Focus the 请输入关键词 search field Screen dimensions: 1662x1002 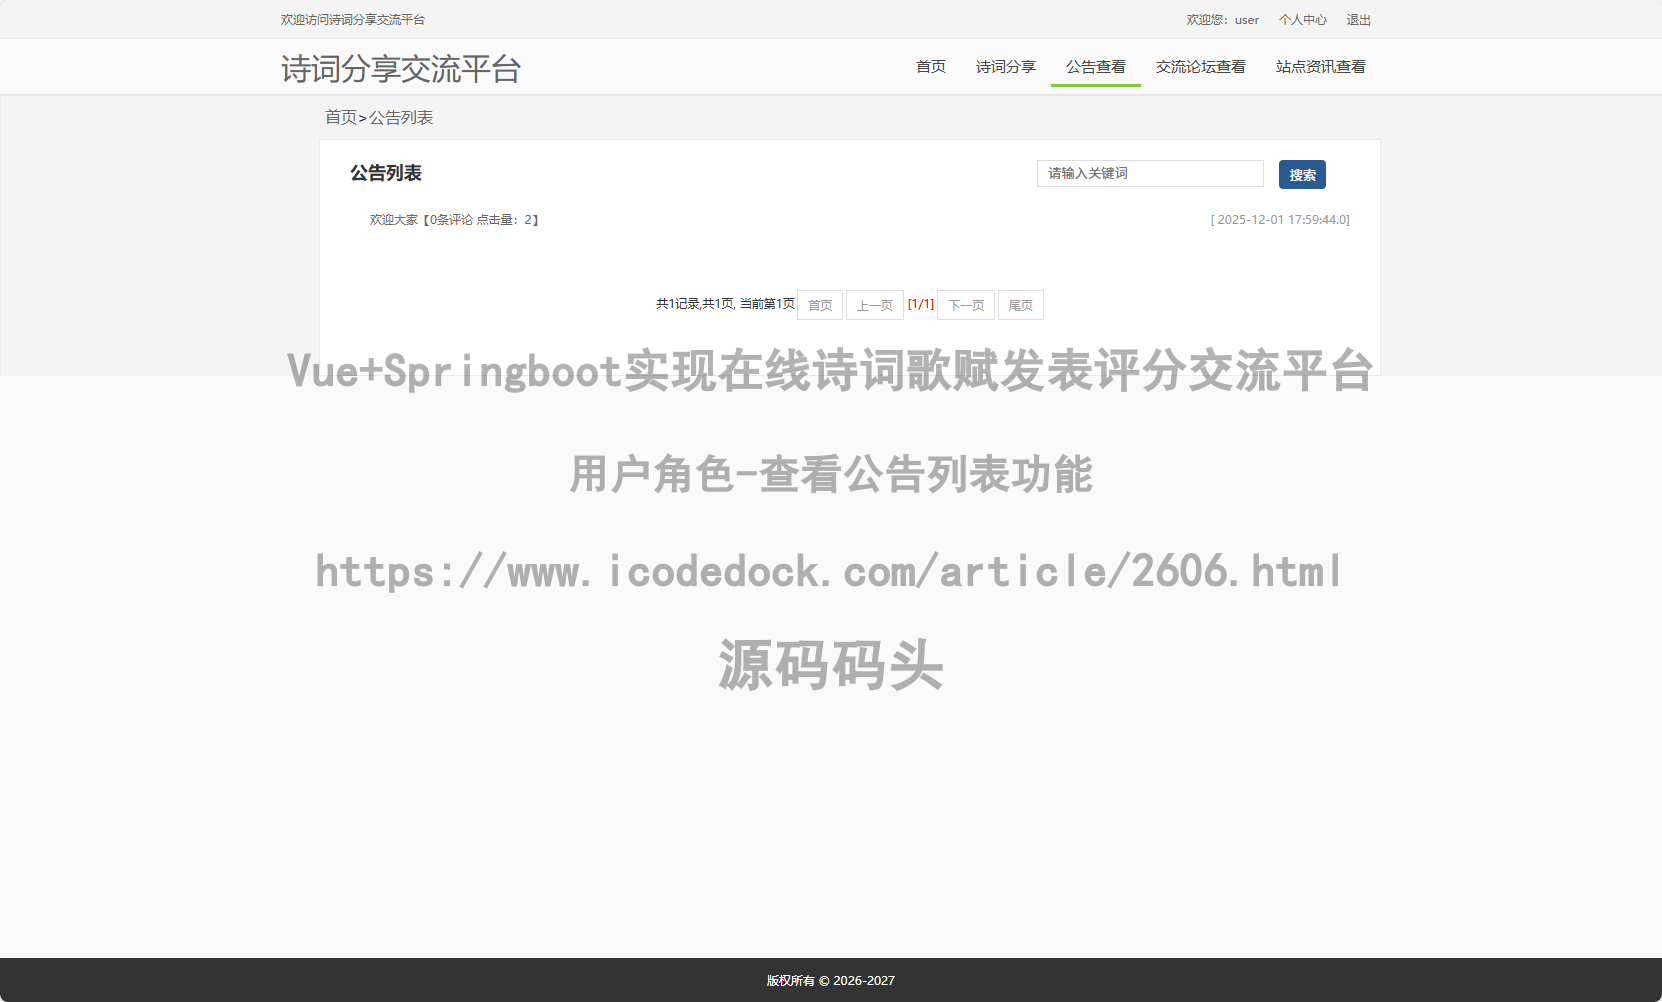point(1149,174)
